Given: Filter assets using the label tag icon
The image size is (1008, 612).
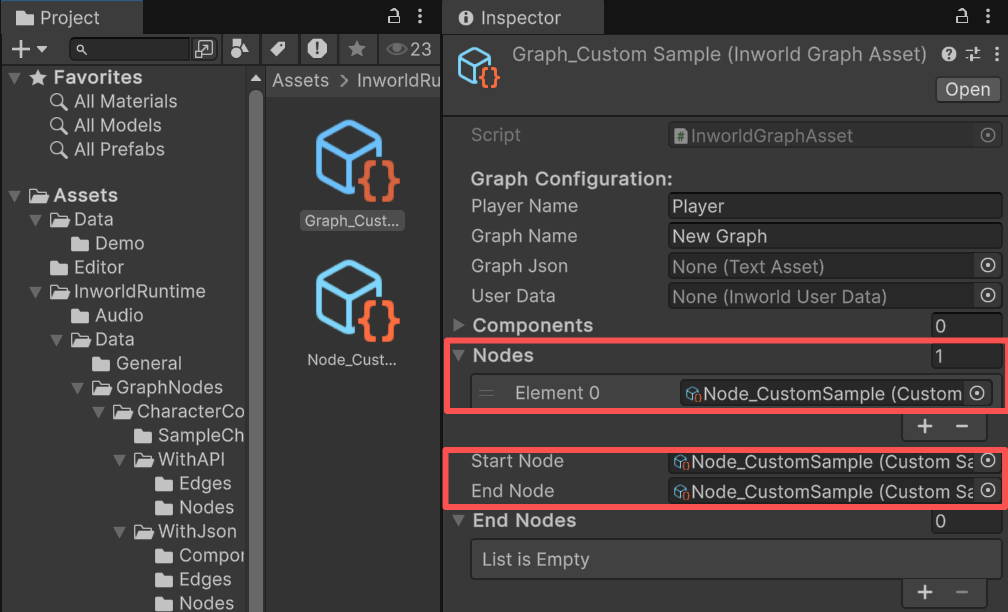Looking at the screenshot, I should [277, 49].
